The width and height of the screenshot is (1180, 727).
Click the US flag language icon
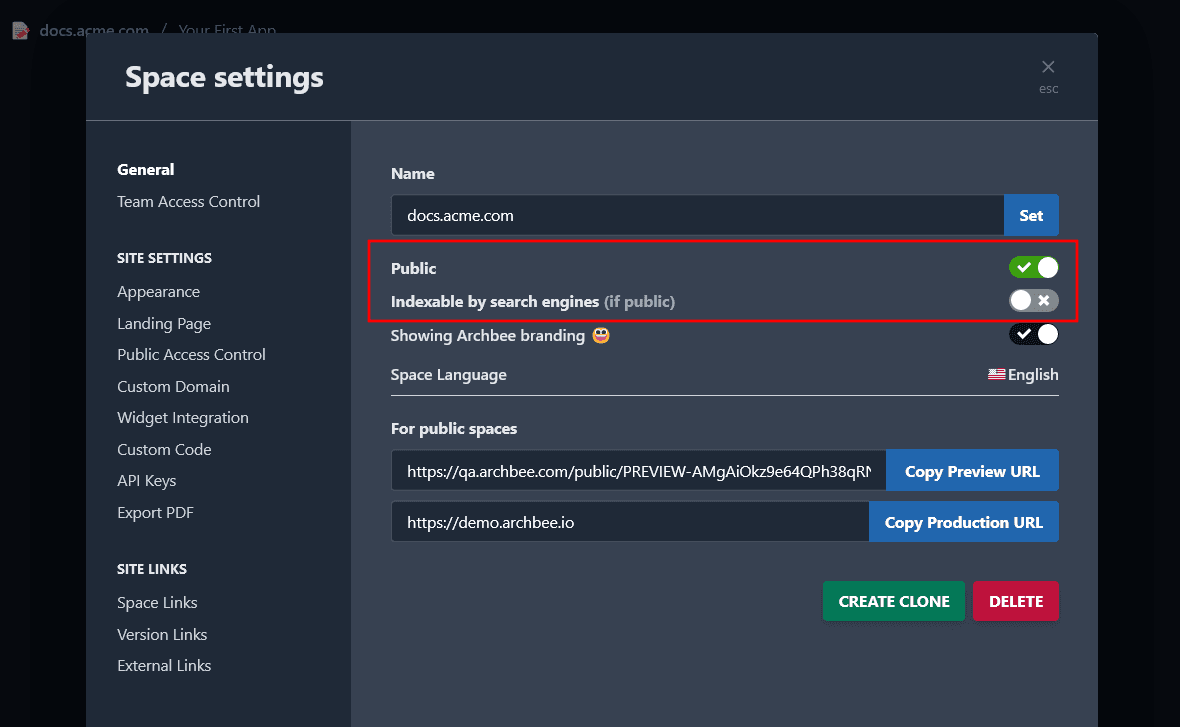tap(996, 374)
